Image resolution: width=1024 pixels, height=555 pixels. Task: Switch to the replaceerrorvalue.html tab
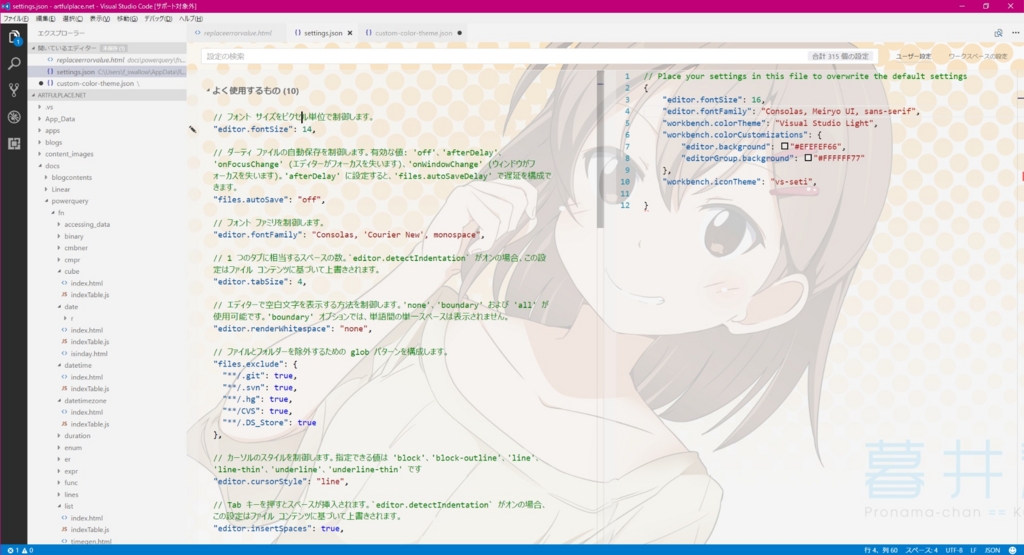237,33
